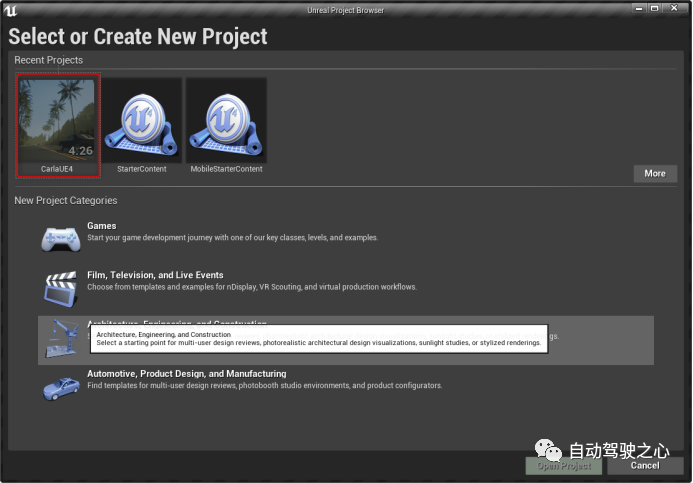Click the Automotive description starting 'Find templates'
The width and height of the screenshot is (693, 483).
tap(264, 386)
